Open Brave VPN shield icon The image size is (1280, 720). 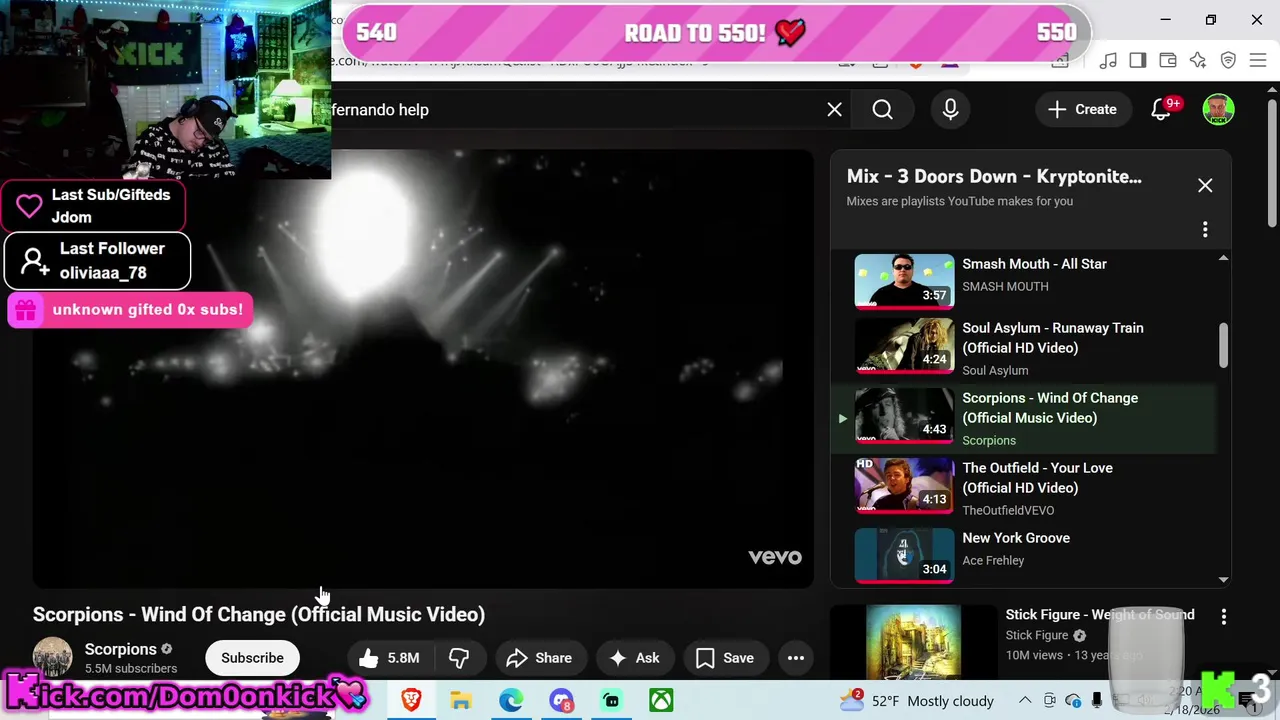pyautogui.click(x=1228, y=61)
